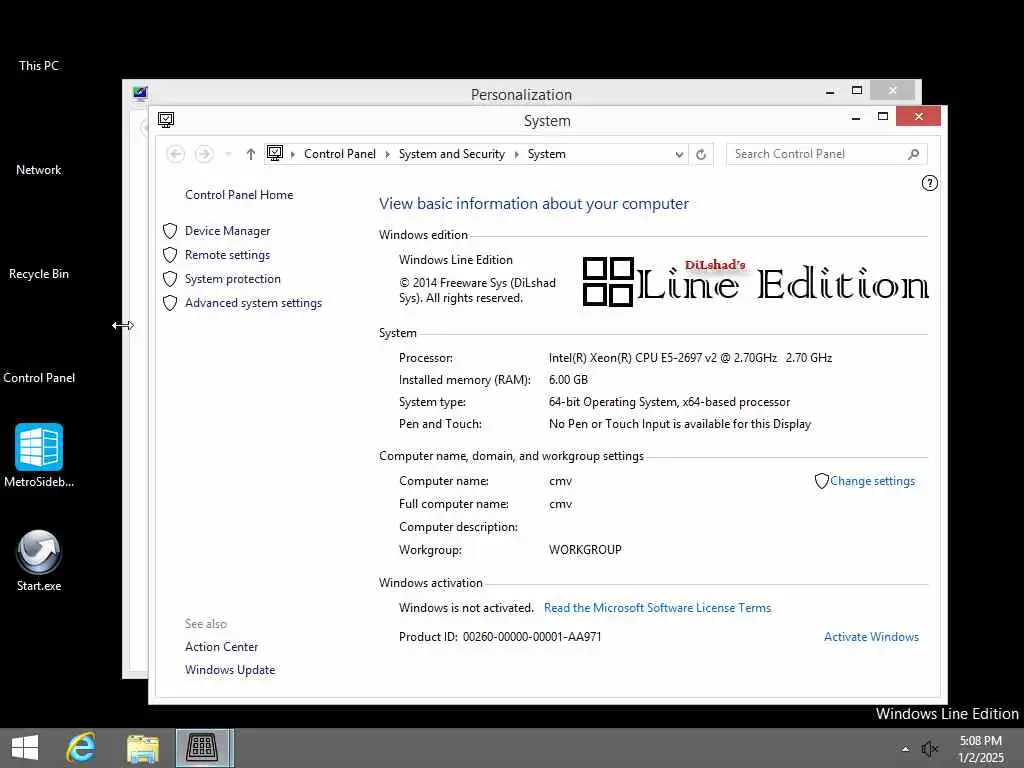This screenshot has height=768, width=1024.
Task: Open Advanced system settings link
Action: coord(253,303)
